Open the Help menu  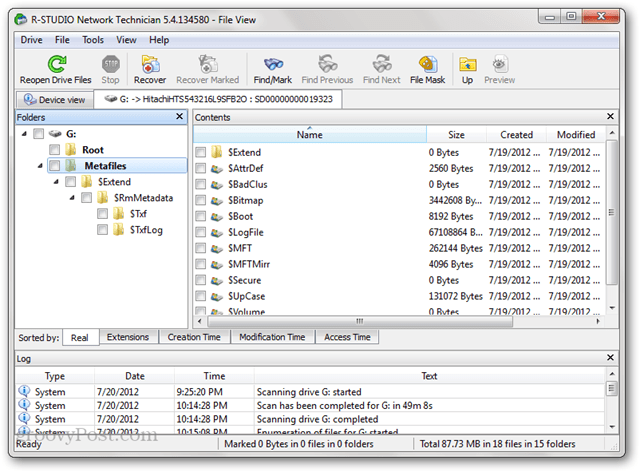pyautogui.click(x=159, y=40)
